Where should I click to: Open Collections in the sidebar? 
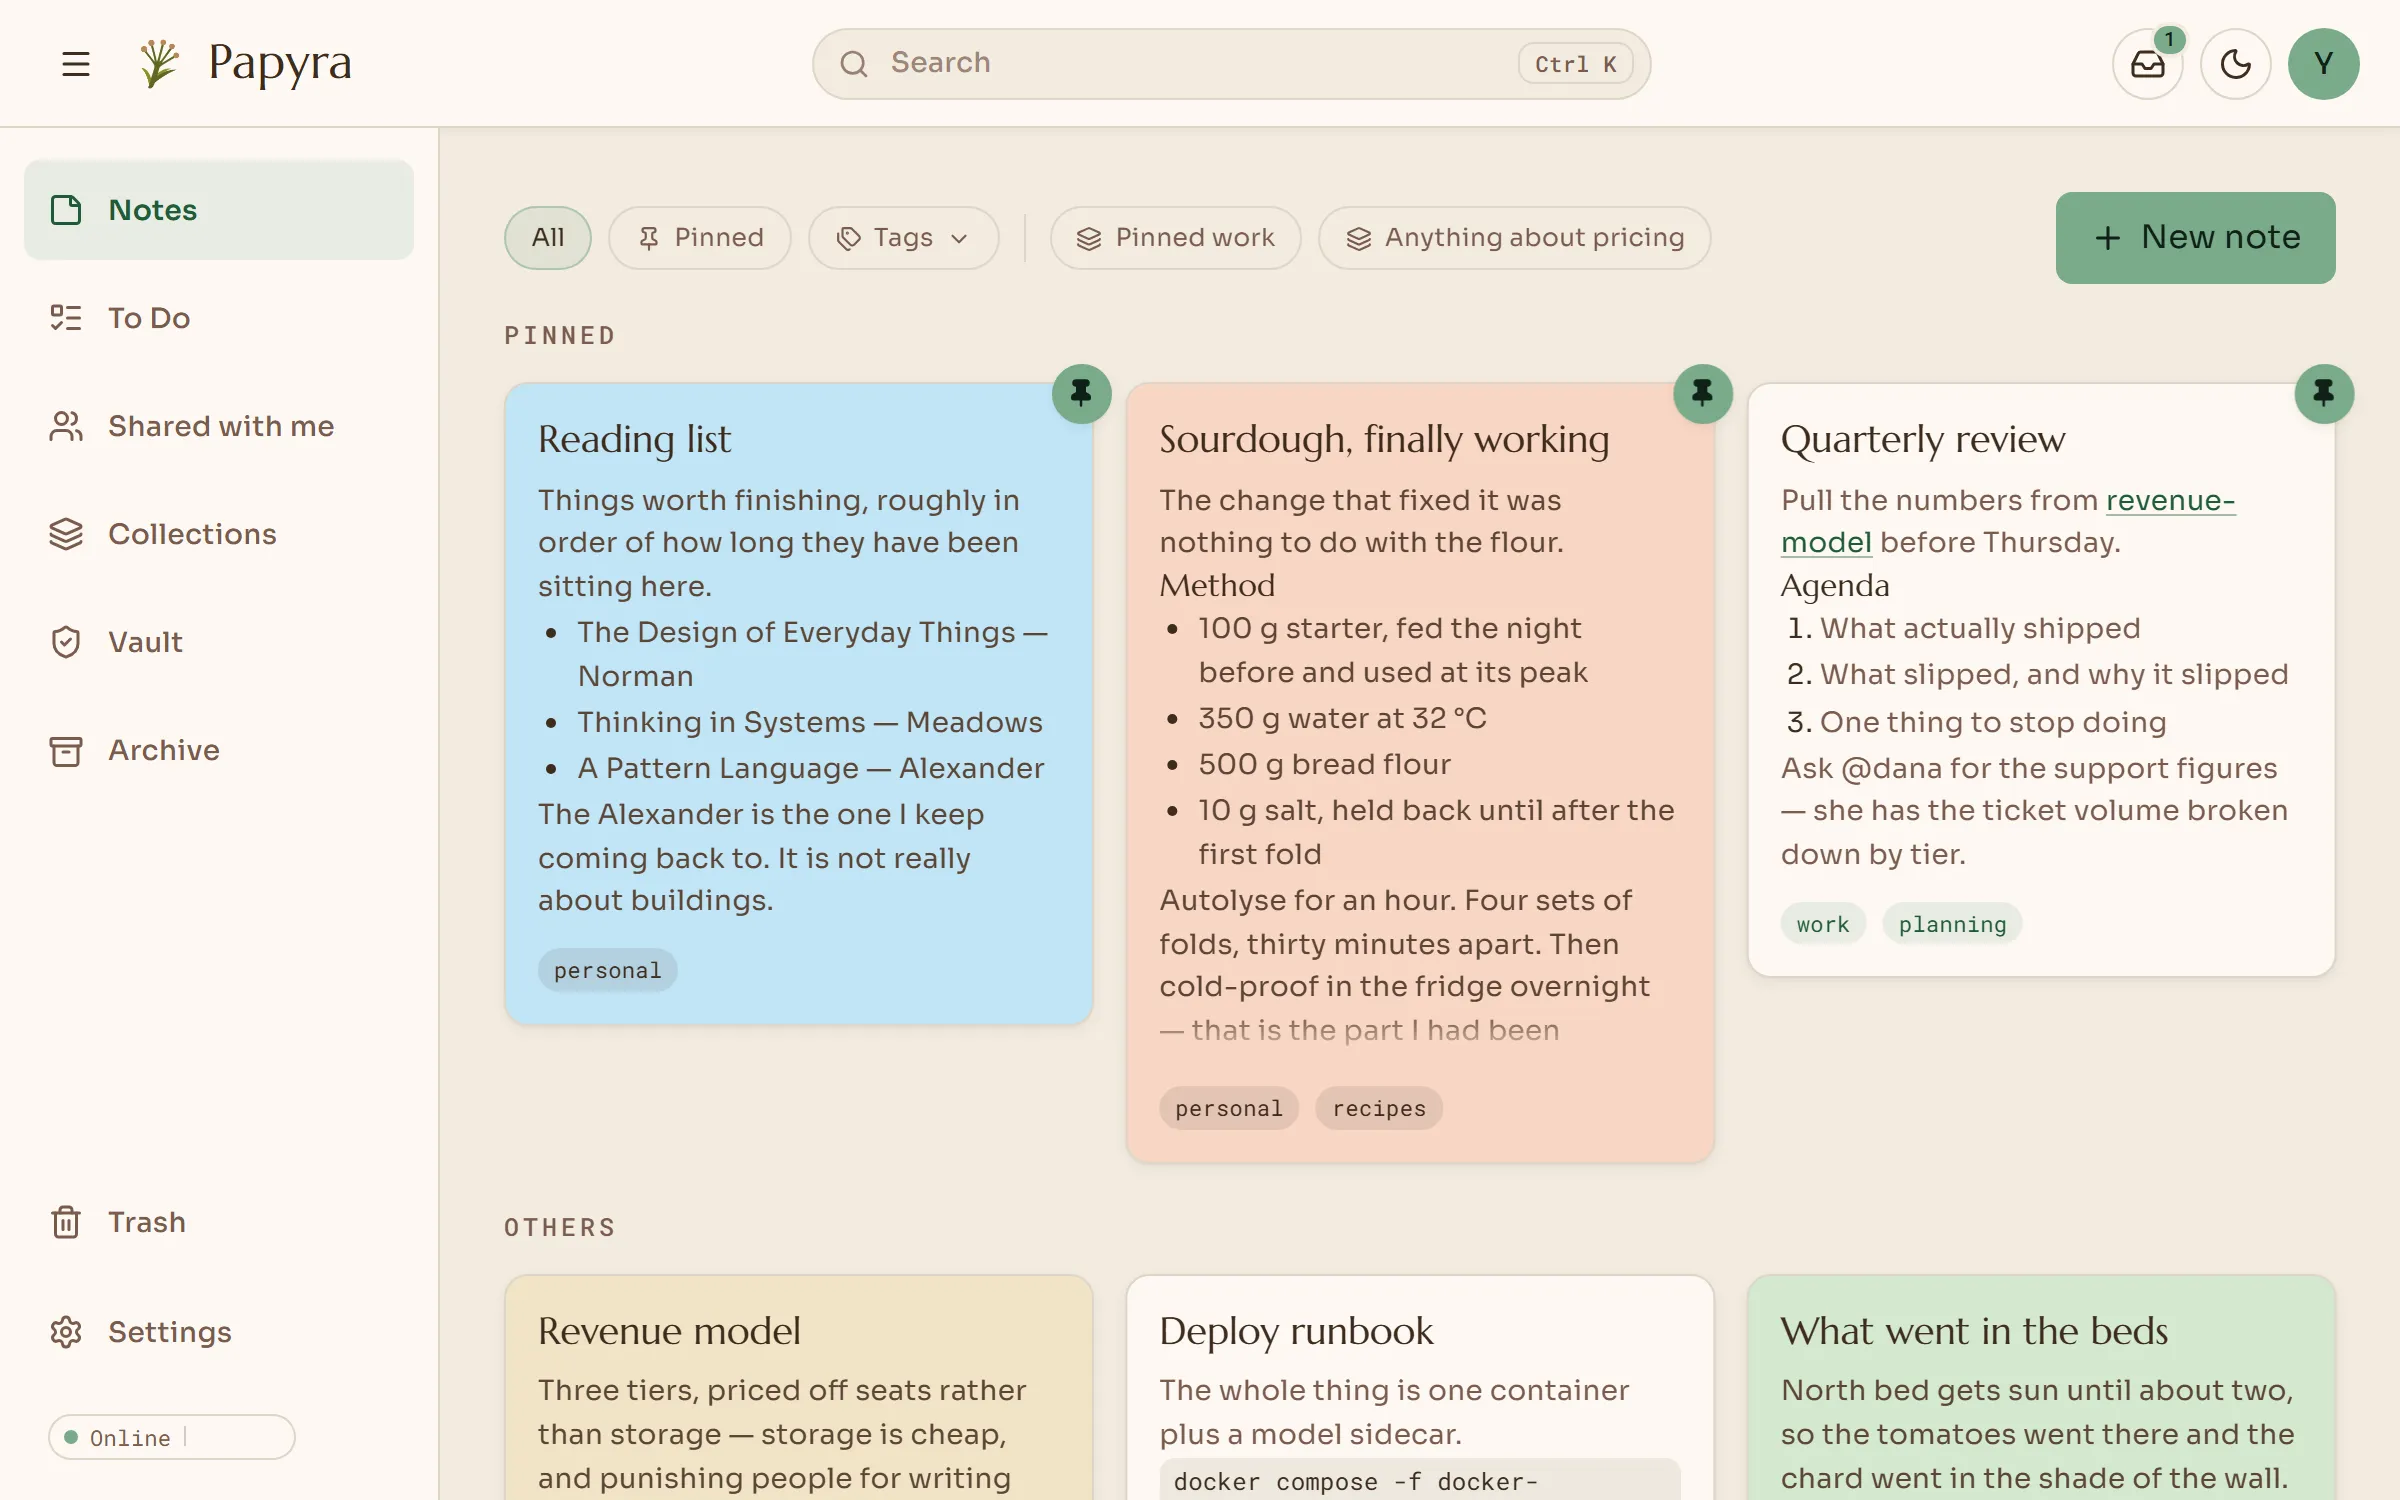tap(219, 534)
